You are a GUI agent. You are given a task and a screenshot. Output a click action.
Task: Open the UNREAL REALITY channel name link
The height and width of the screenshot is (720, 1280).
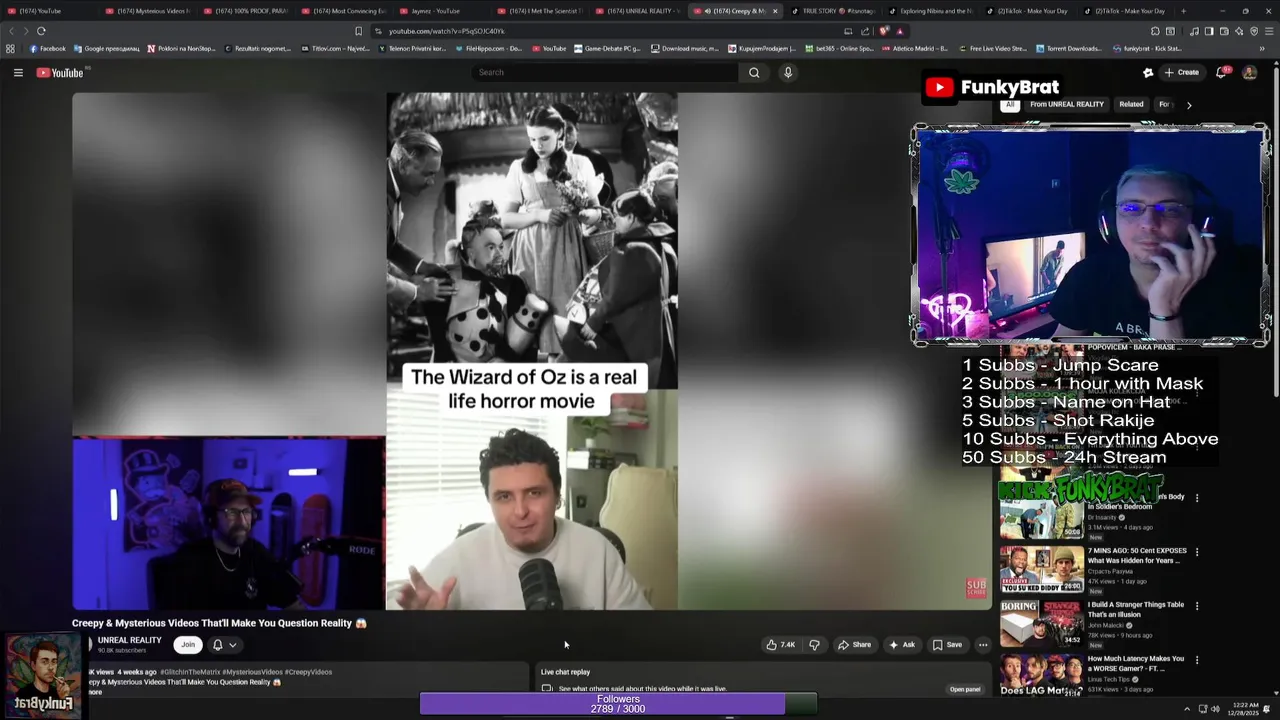coord(129,640)
